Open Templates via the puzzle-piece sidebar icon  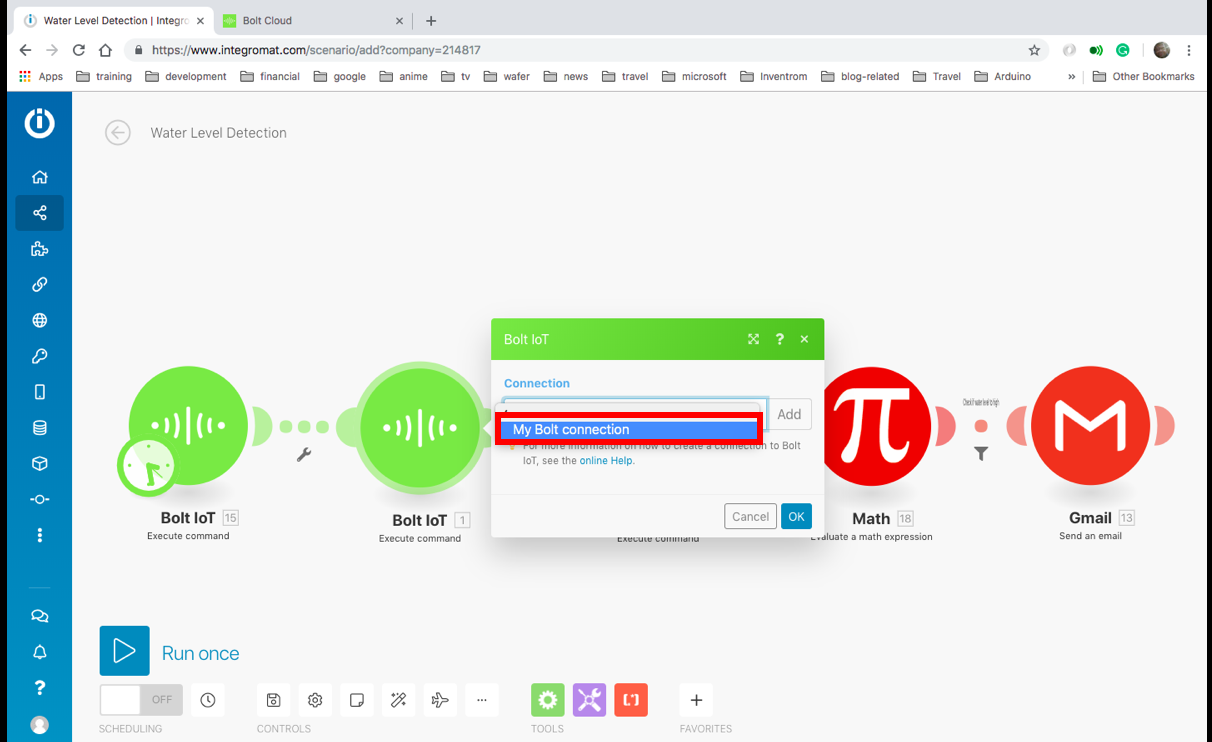(x=39, y=248)
